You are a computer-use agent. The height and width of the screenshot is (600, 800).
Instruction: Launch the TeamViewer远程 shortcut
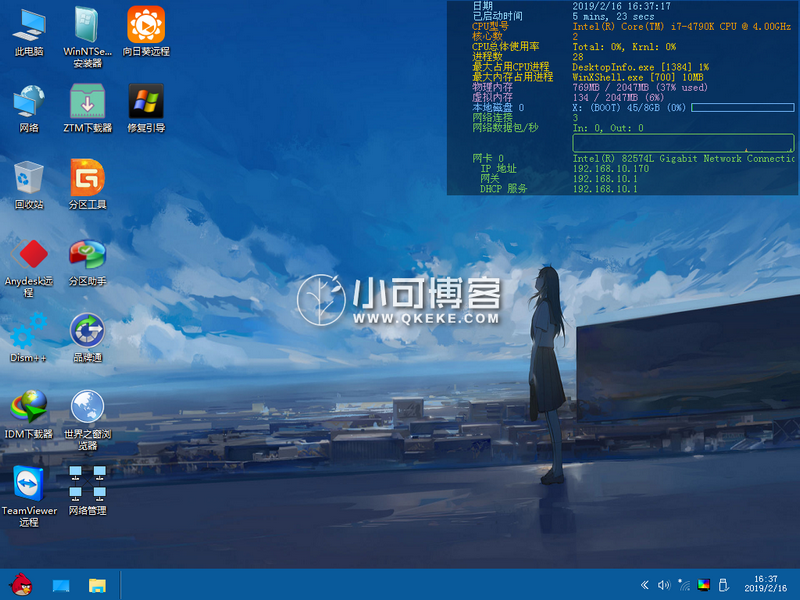tap(29, 496)
